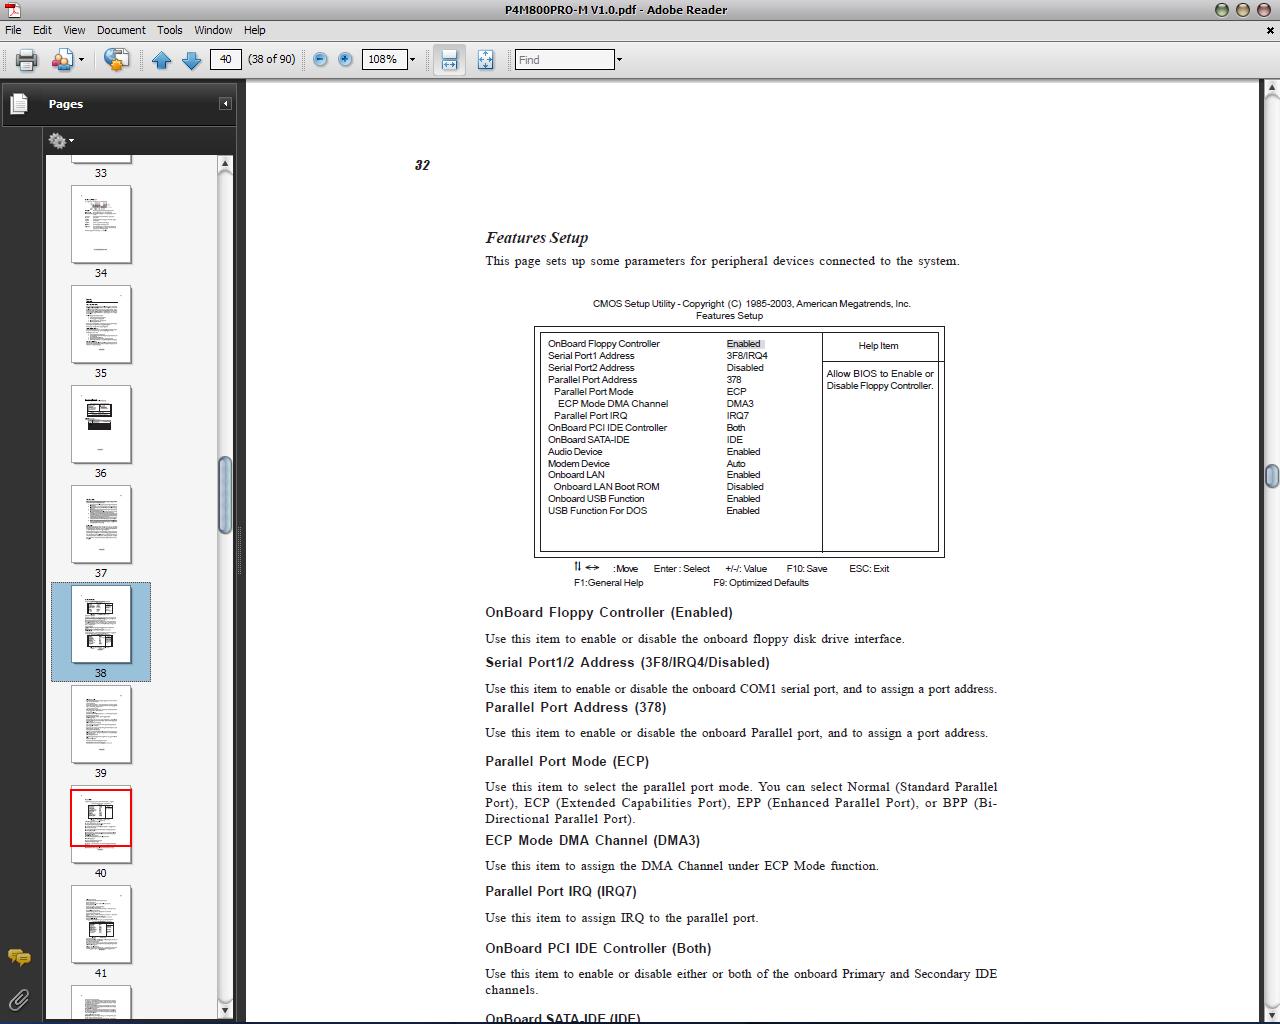
Task: Click the thumbnail panel scrollbar handle
Action: [x=225, y=495]
